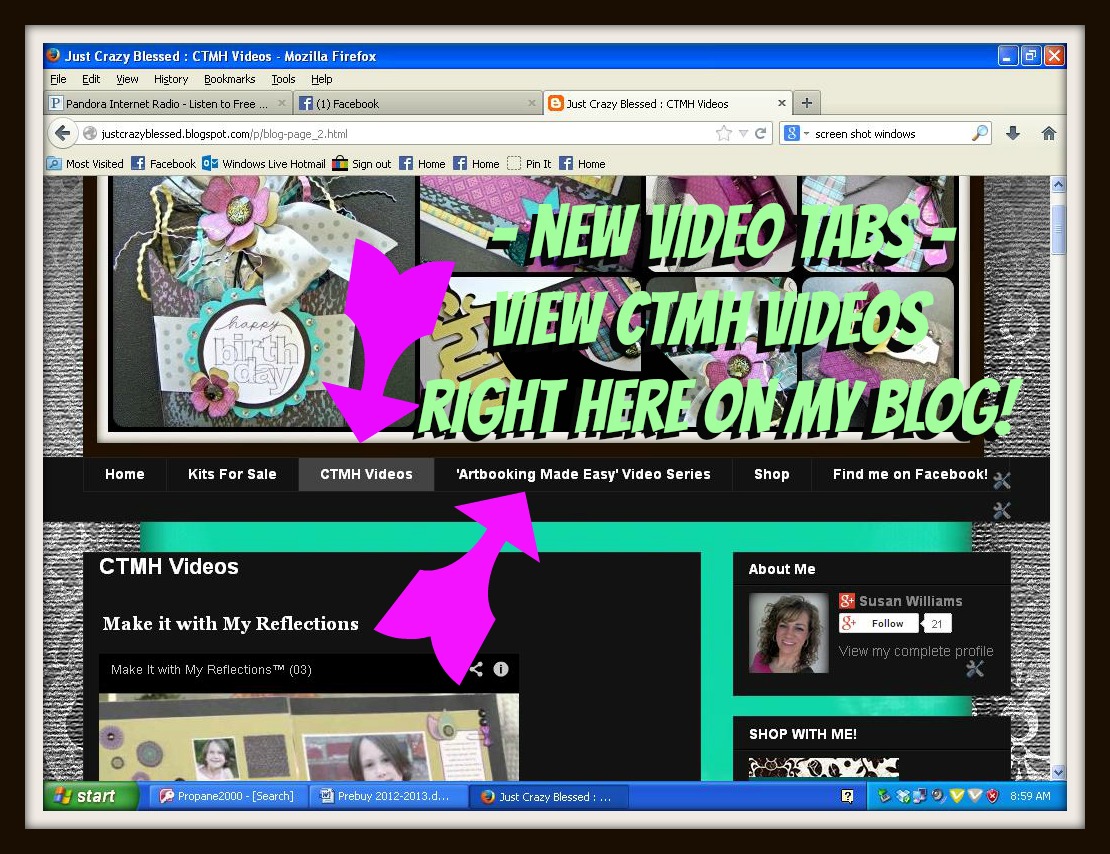The height and width of the screenshot is (854, 1110).
Task: Click the Google+ icon beside Susan Williams
Action: [x=847, y=601]
